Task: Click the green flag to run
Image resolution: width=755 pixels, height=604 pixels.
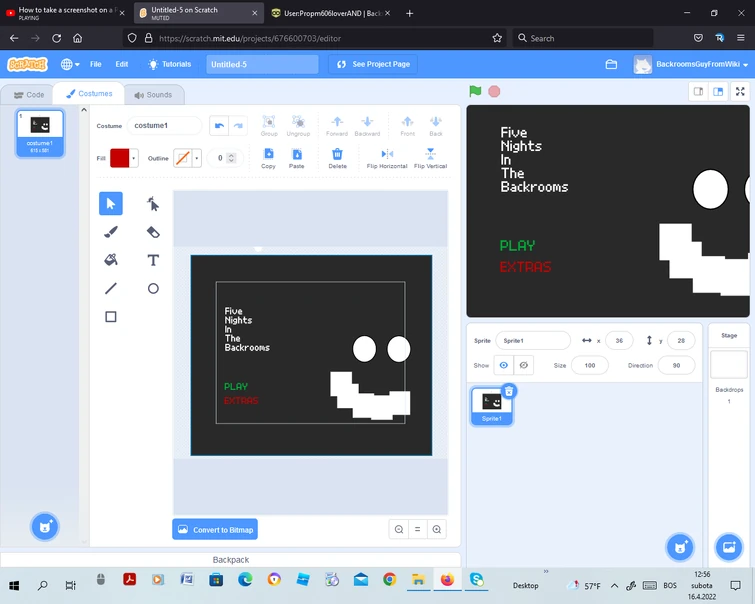Action: click(x=475, y=91)
